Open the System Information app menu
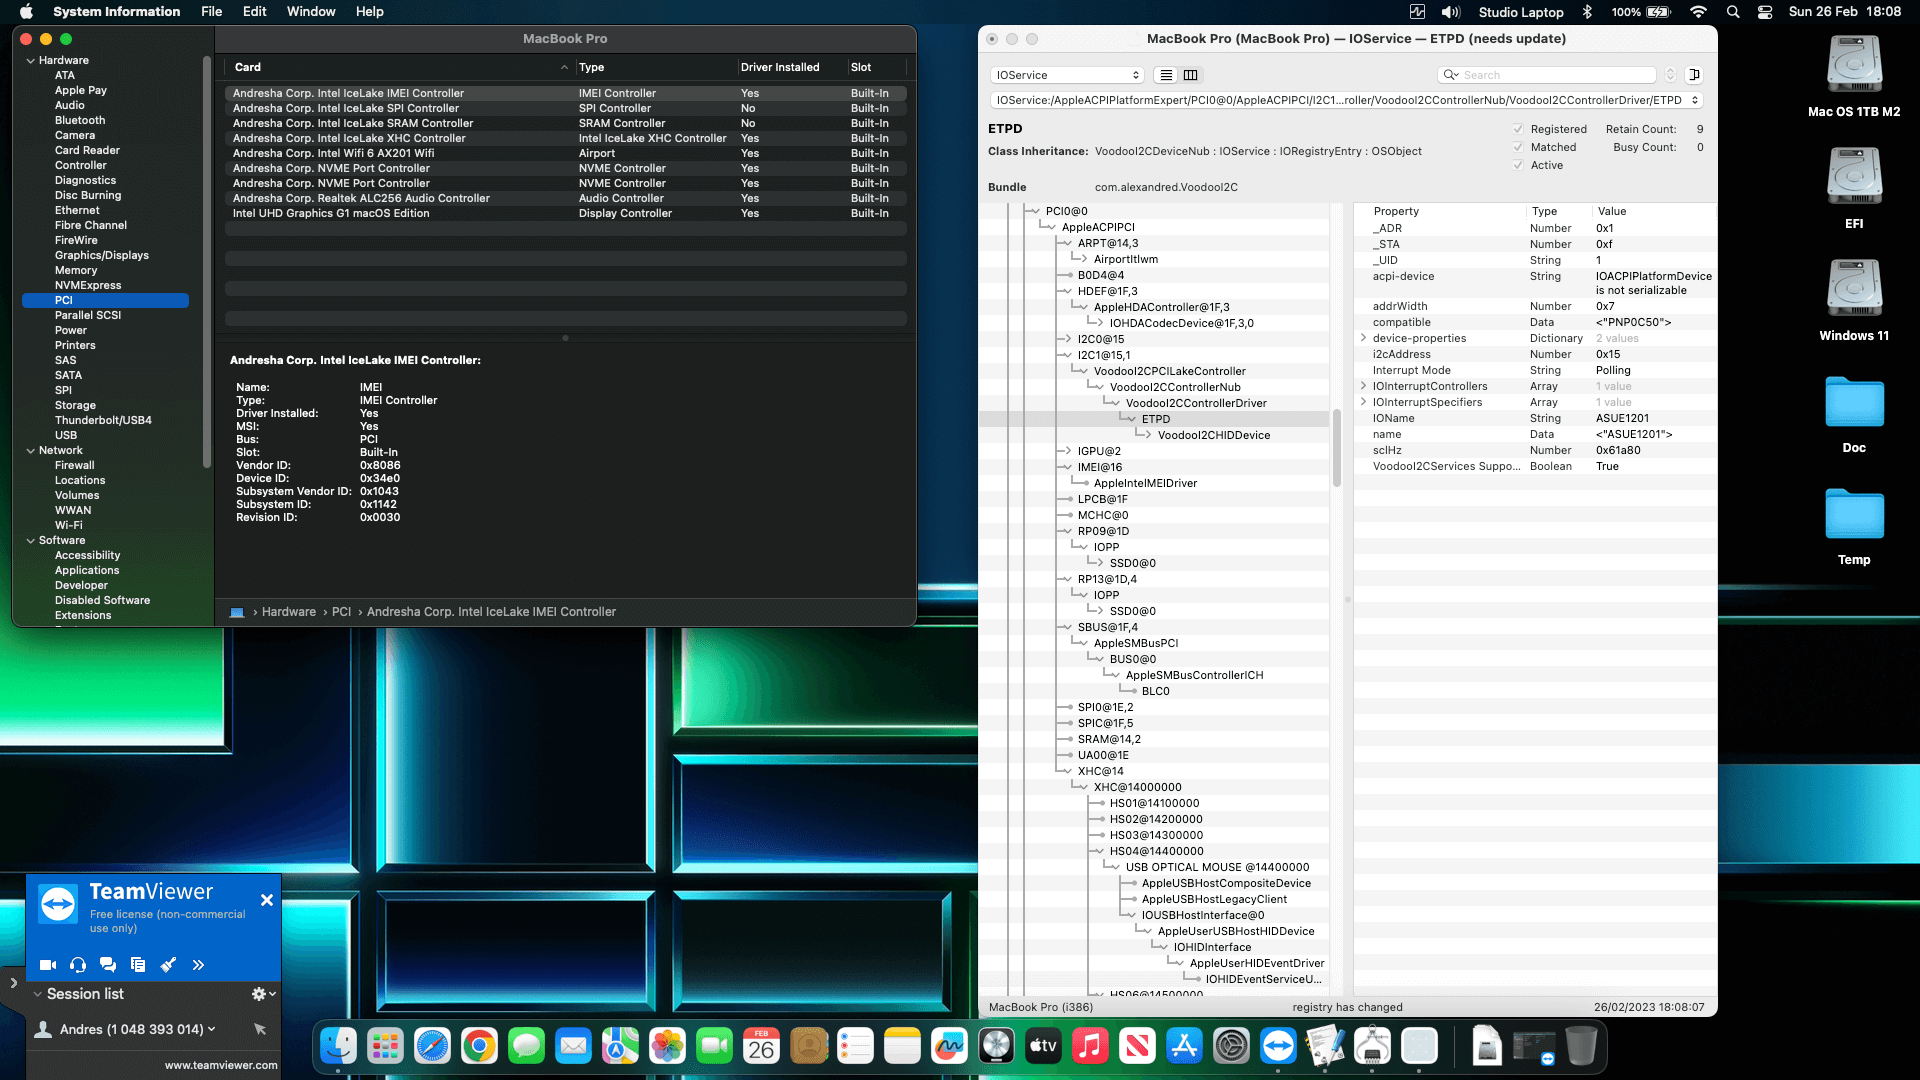Viewport: 1920px width, 1080px height. point(117,12)
